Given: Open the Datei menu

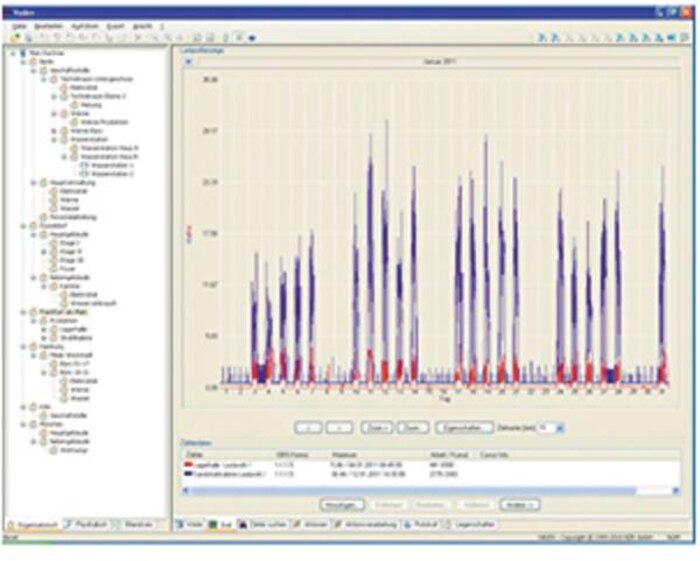Looking at the screenshot, I should 19,26.
